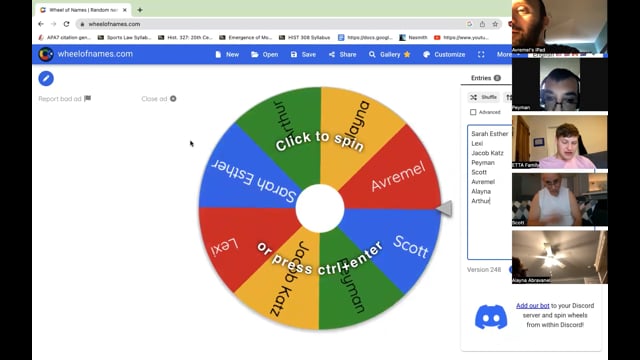Select Avremel's iPad video thumbnail

coord(560,26)
